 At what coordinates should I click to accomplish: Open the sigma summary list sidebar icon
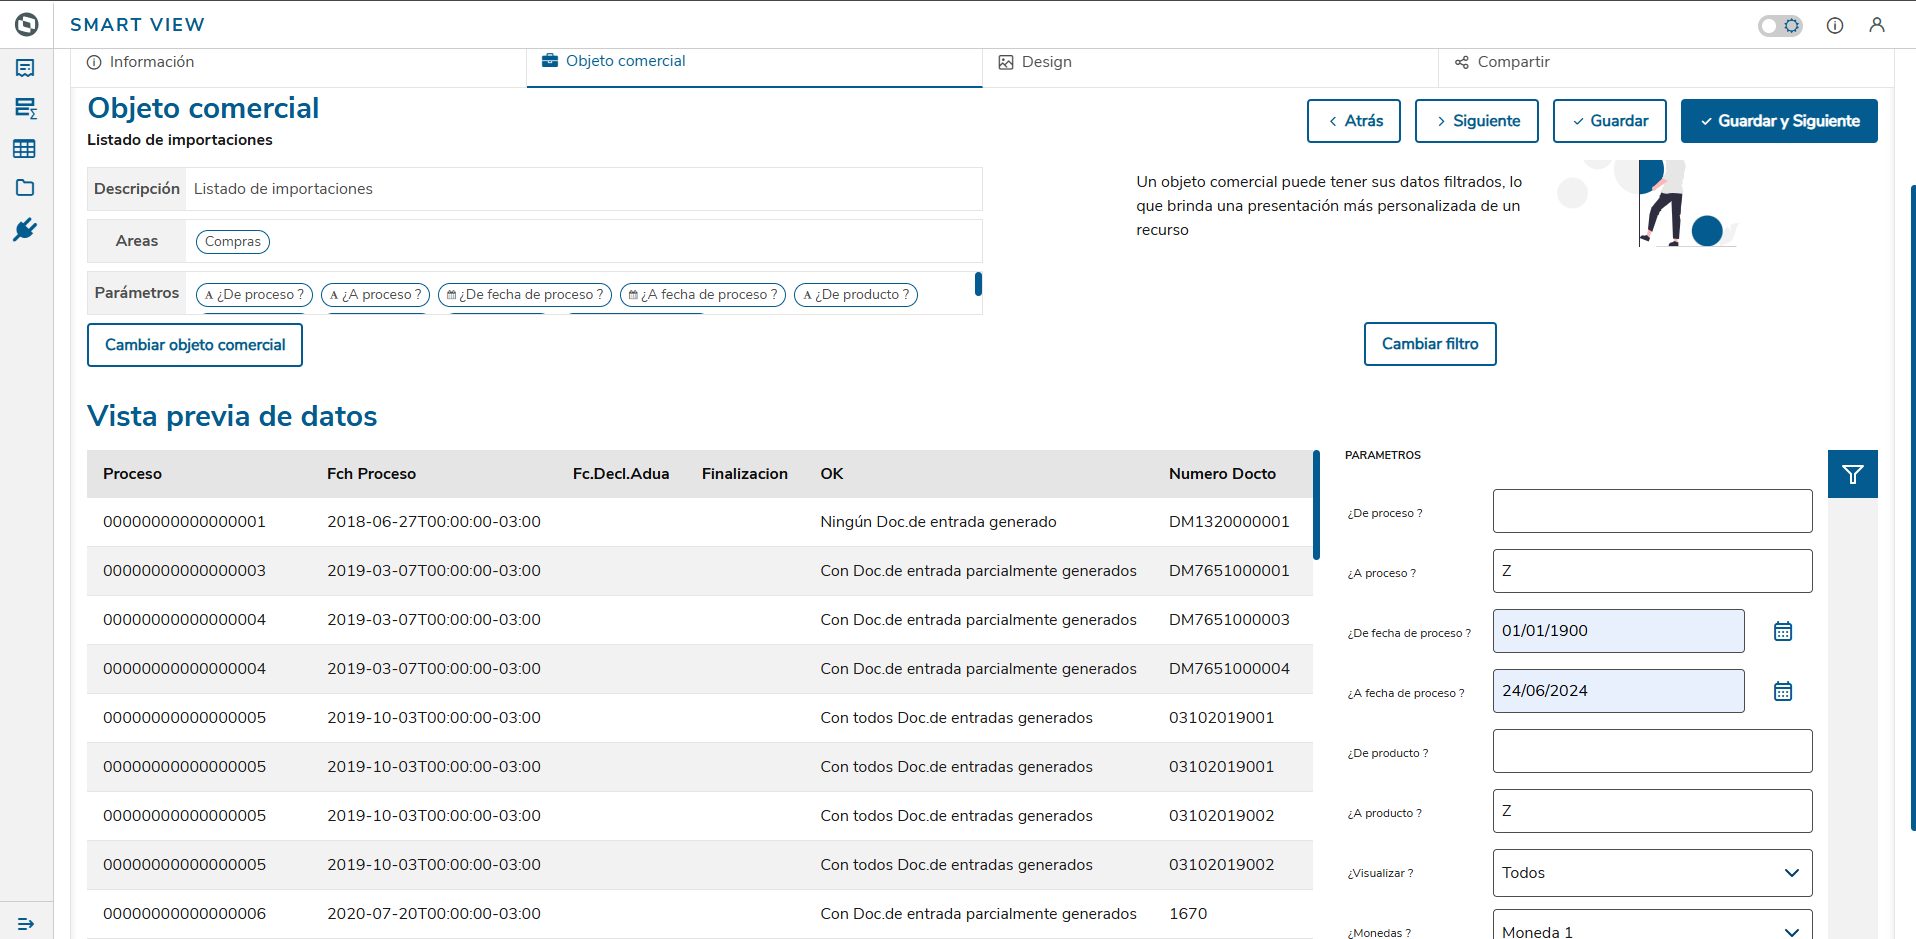(25, 108)
